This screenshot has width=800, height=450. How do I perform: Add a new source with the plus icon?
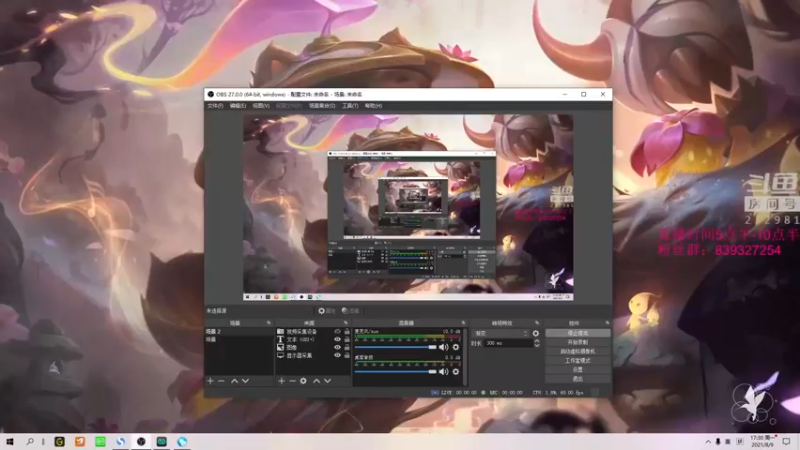tap(281, 381)
